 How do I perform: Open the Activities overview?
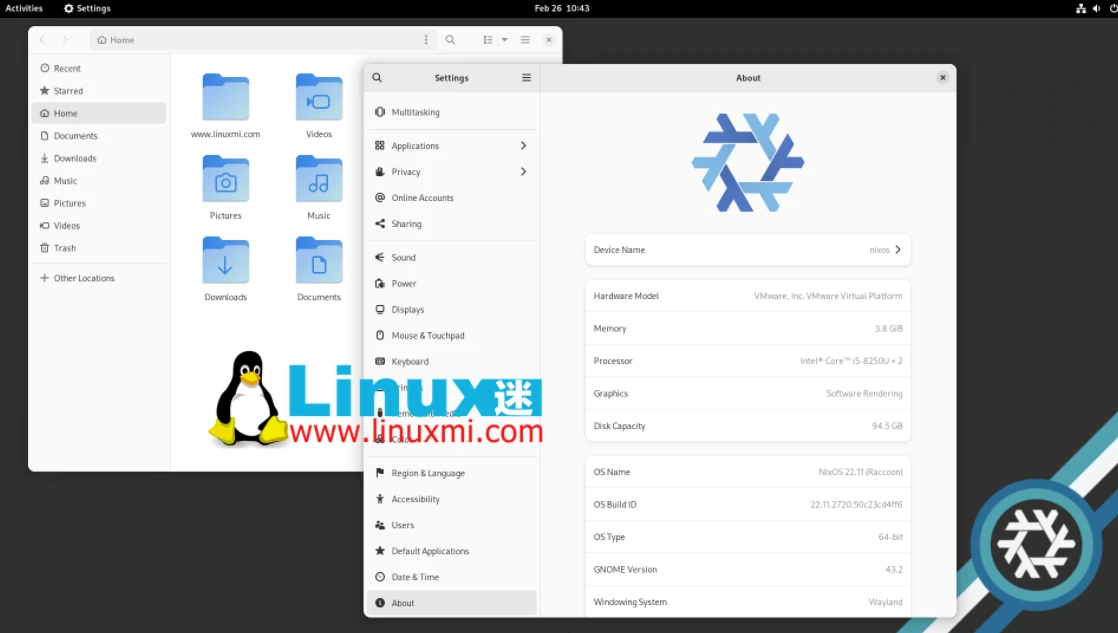point(23,8)
